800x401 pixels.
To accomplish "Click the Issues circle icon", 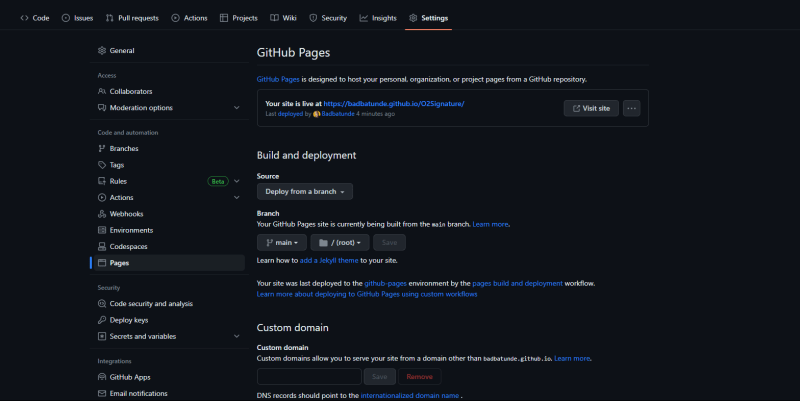I will [x=65, y=18].
